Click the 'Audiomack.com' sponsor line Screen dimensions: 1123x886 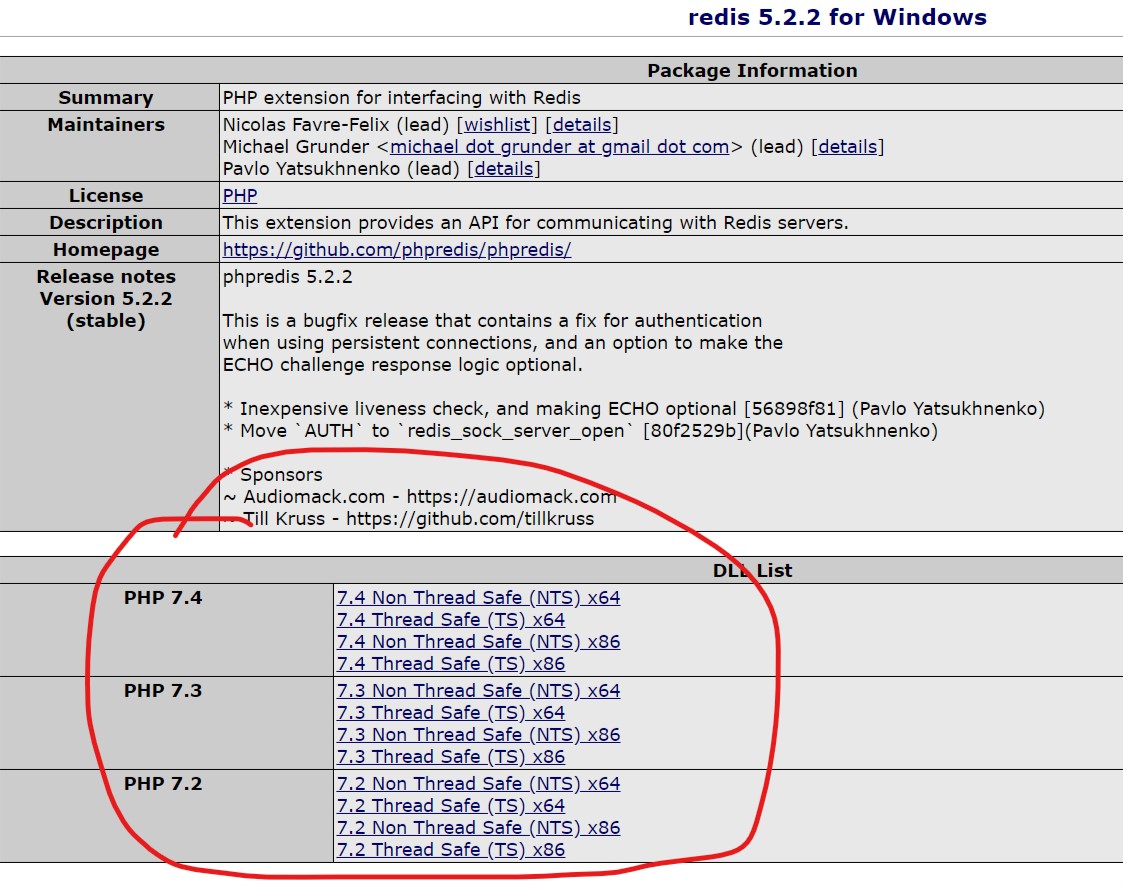420,496
